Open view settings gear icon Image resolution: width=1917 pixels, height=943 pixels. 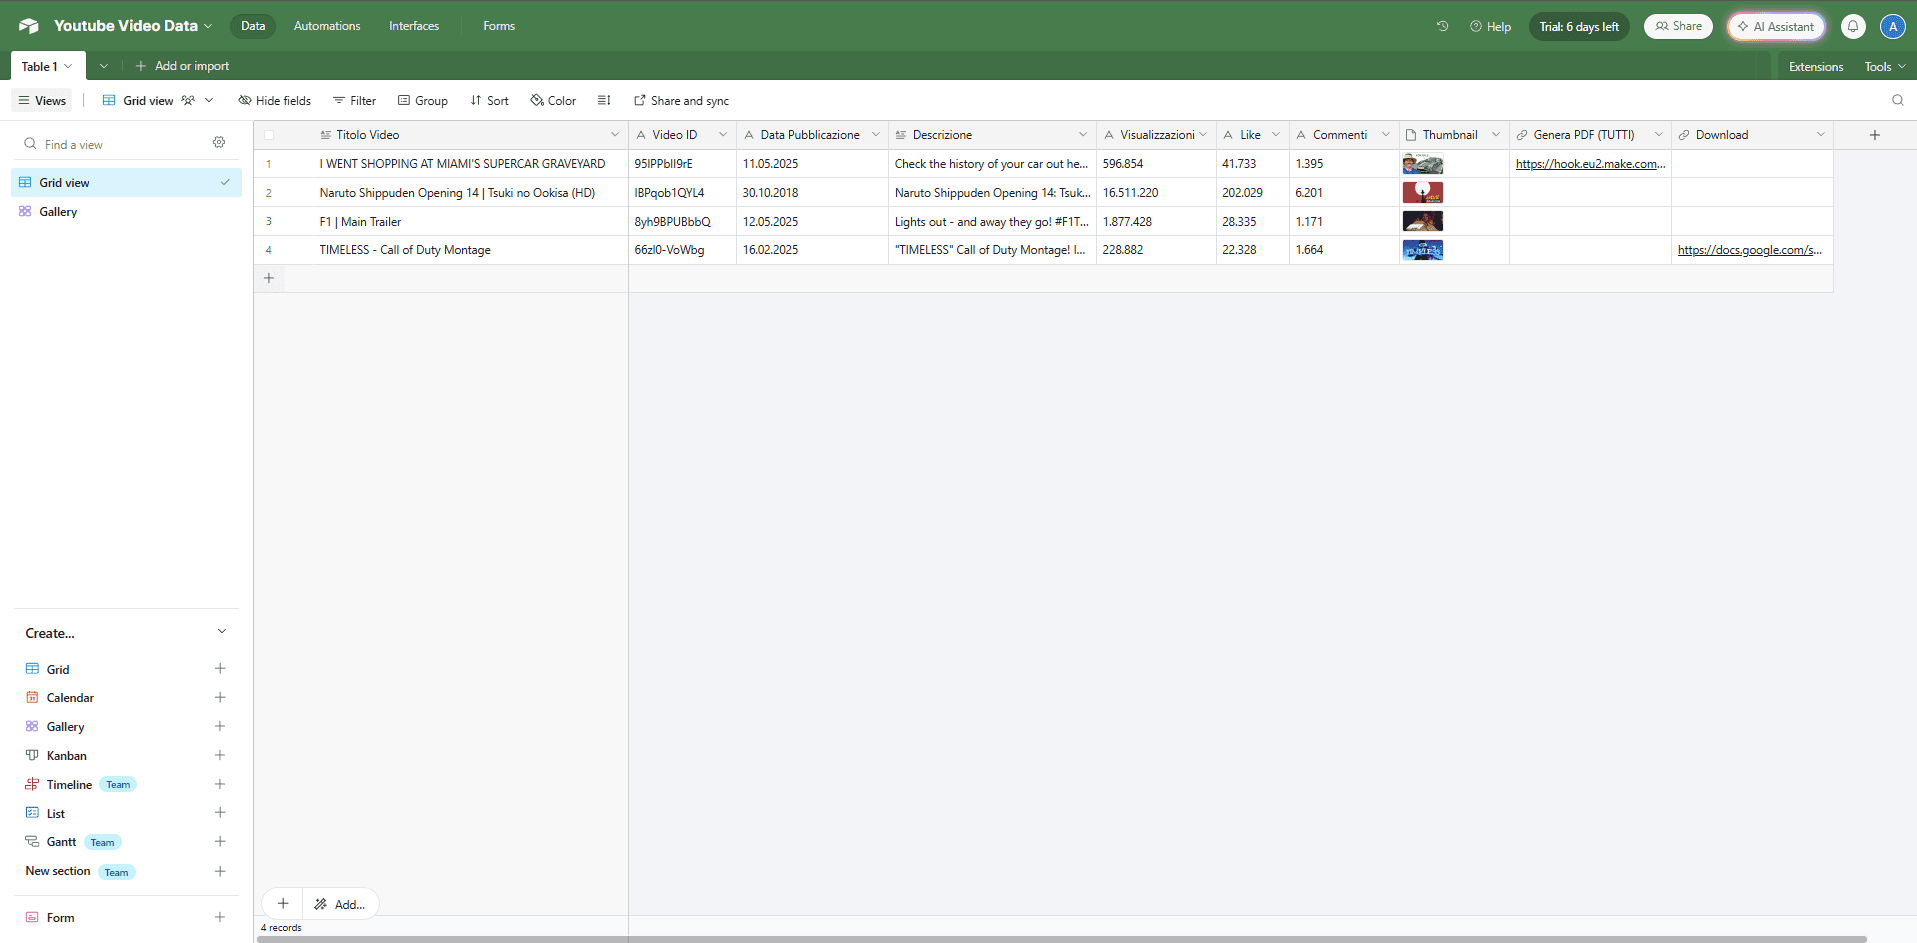[219, 143]
